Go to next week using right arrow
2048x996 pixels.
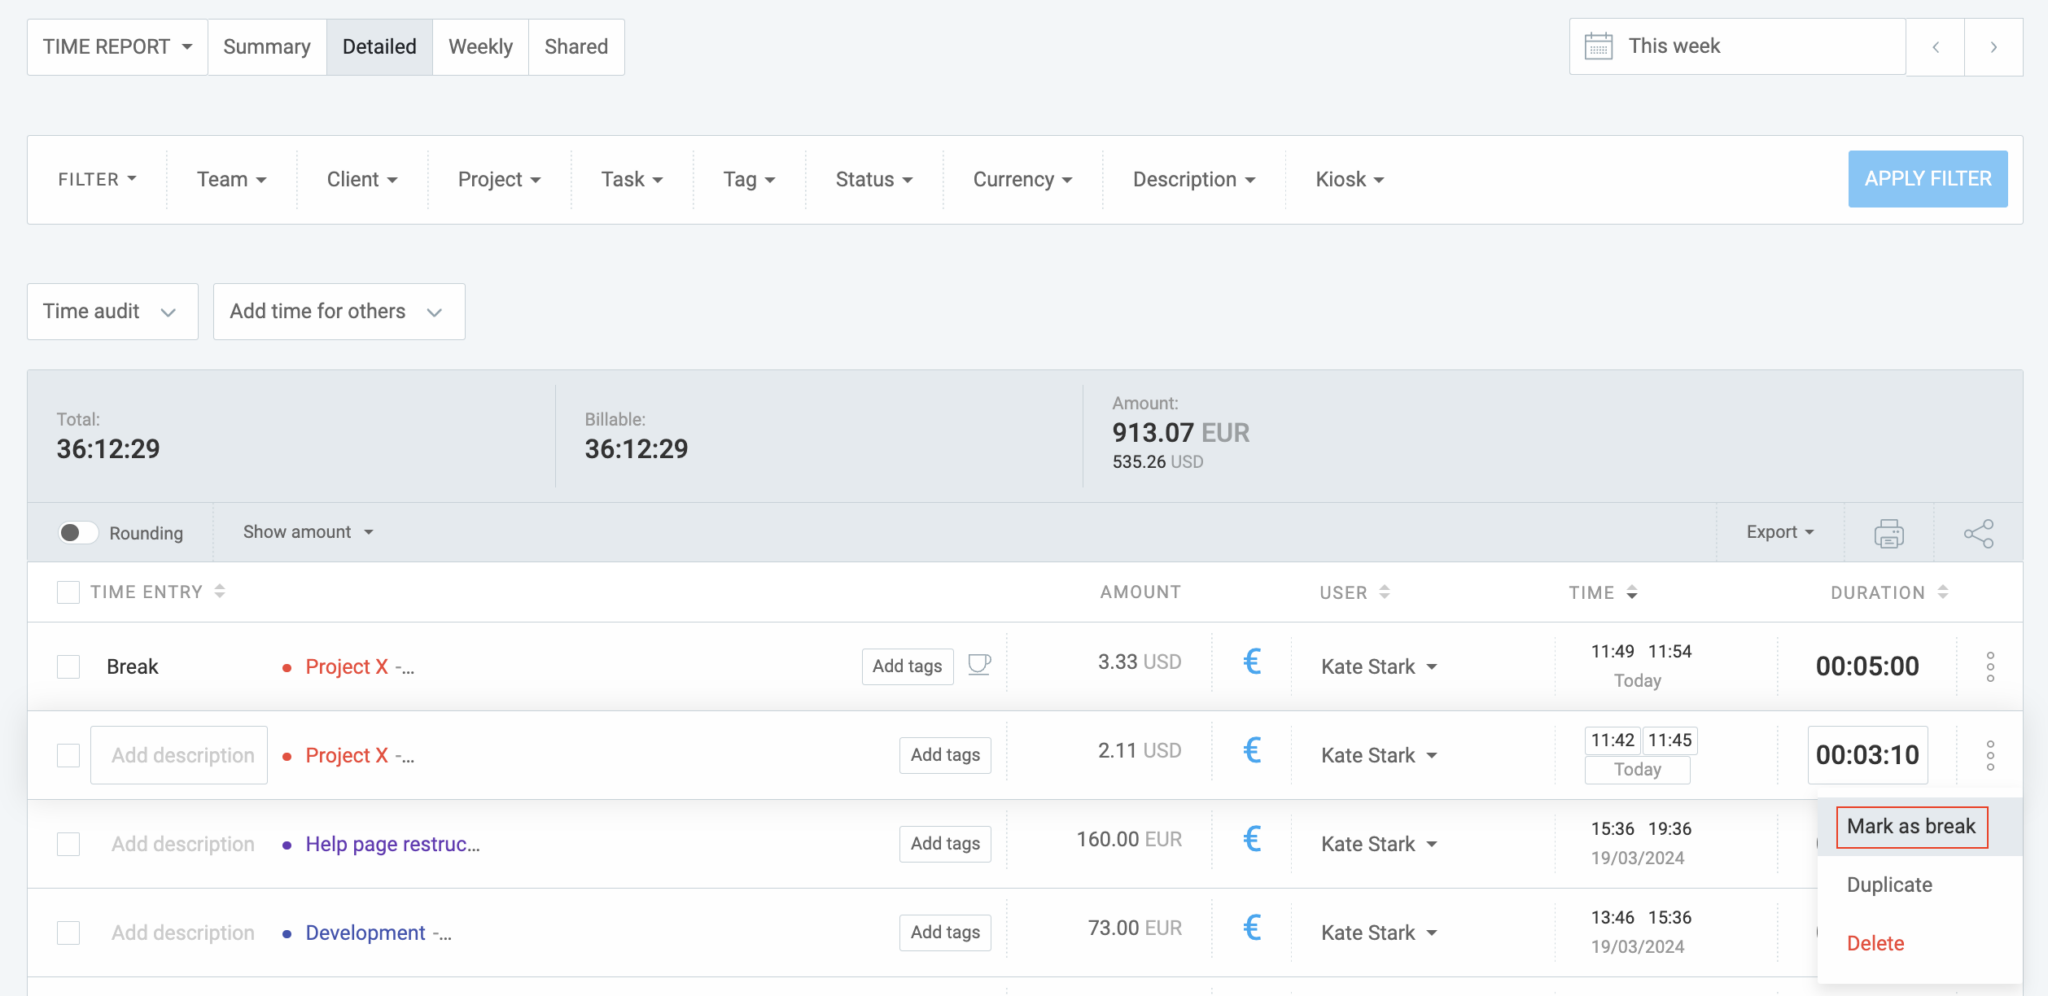pyautogui.click(x=1993, y=47)
